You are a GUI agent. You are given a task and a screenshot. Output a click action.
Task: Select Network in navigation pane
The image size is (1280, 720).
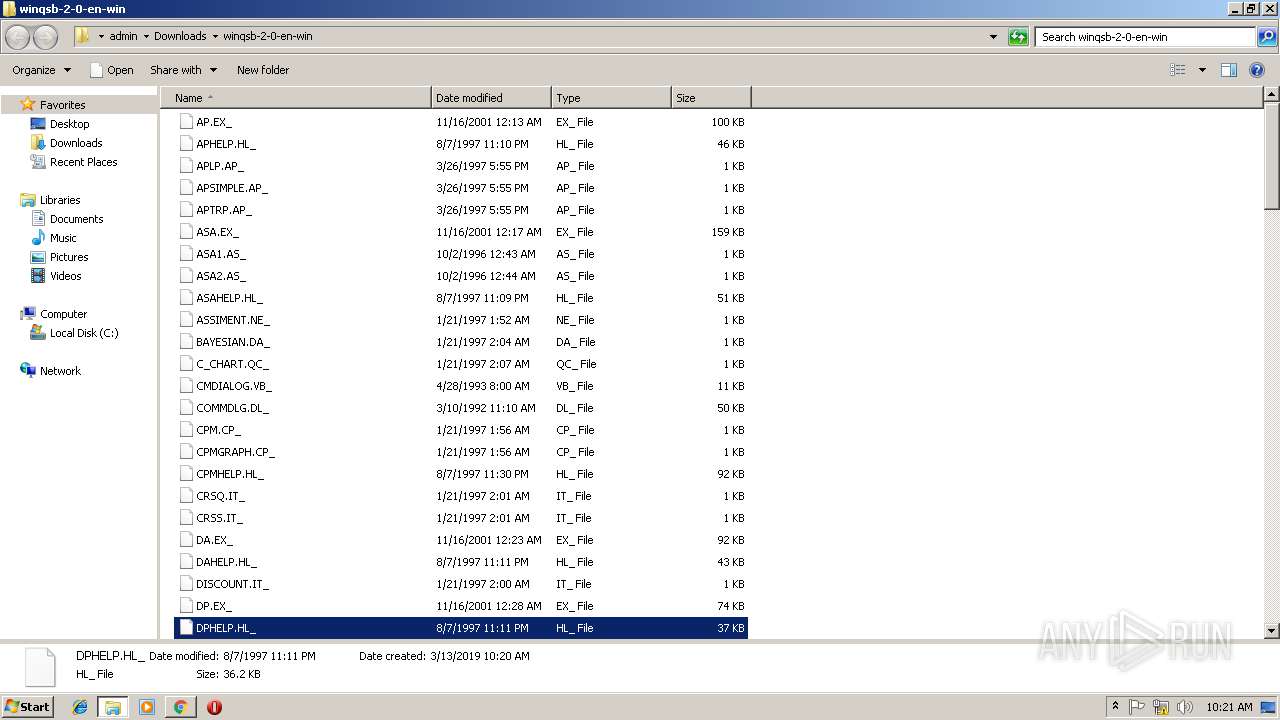[50, 371]
